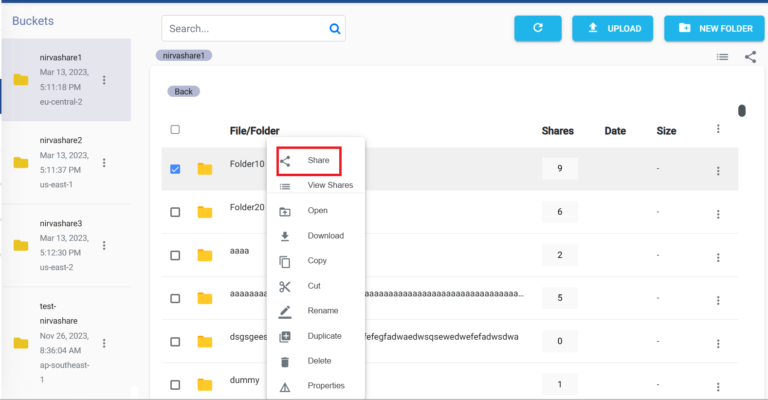Open the dummy folder icon
The height and width of the screenshot is (400, 768).
[x=205, y=385]
